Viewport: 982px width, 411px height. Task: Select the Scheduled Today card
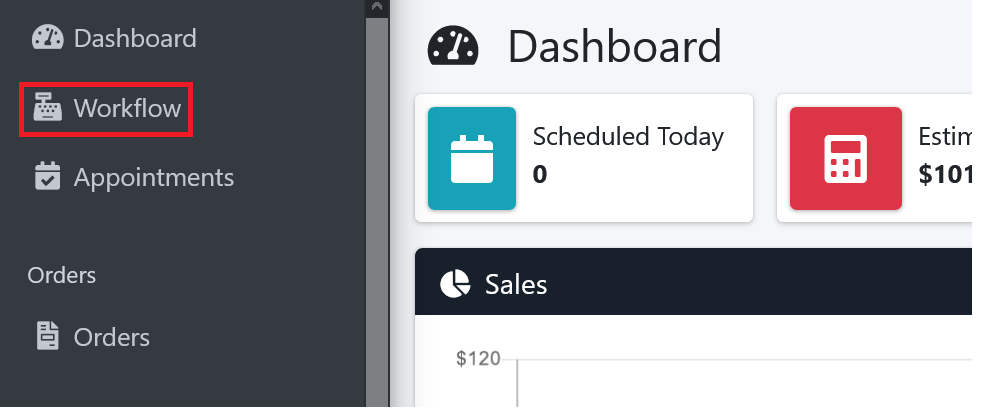tap(584, 159)
